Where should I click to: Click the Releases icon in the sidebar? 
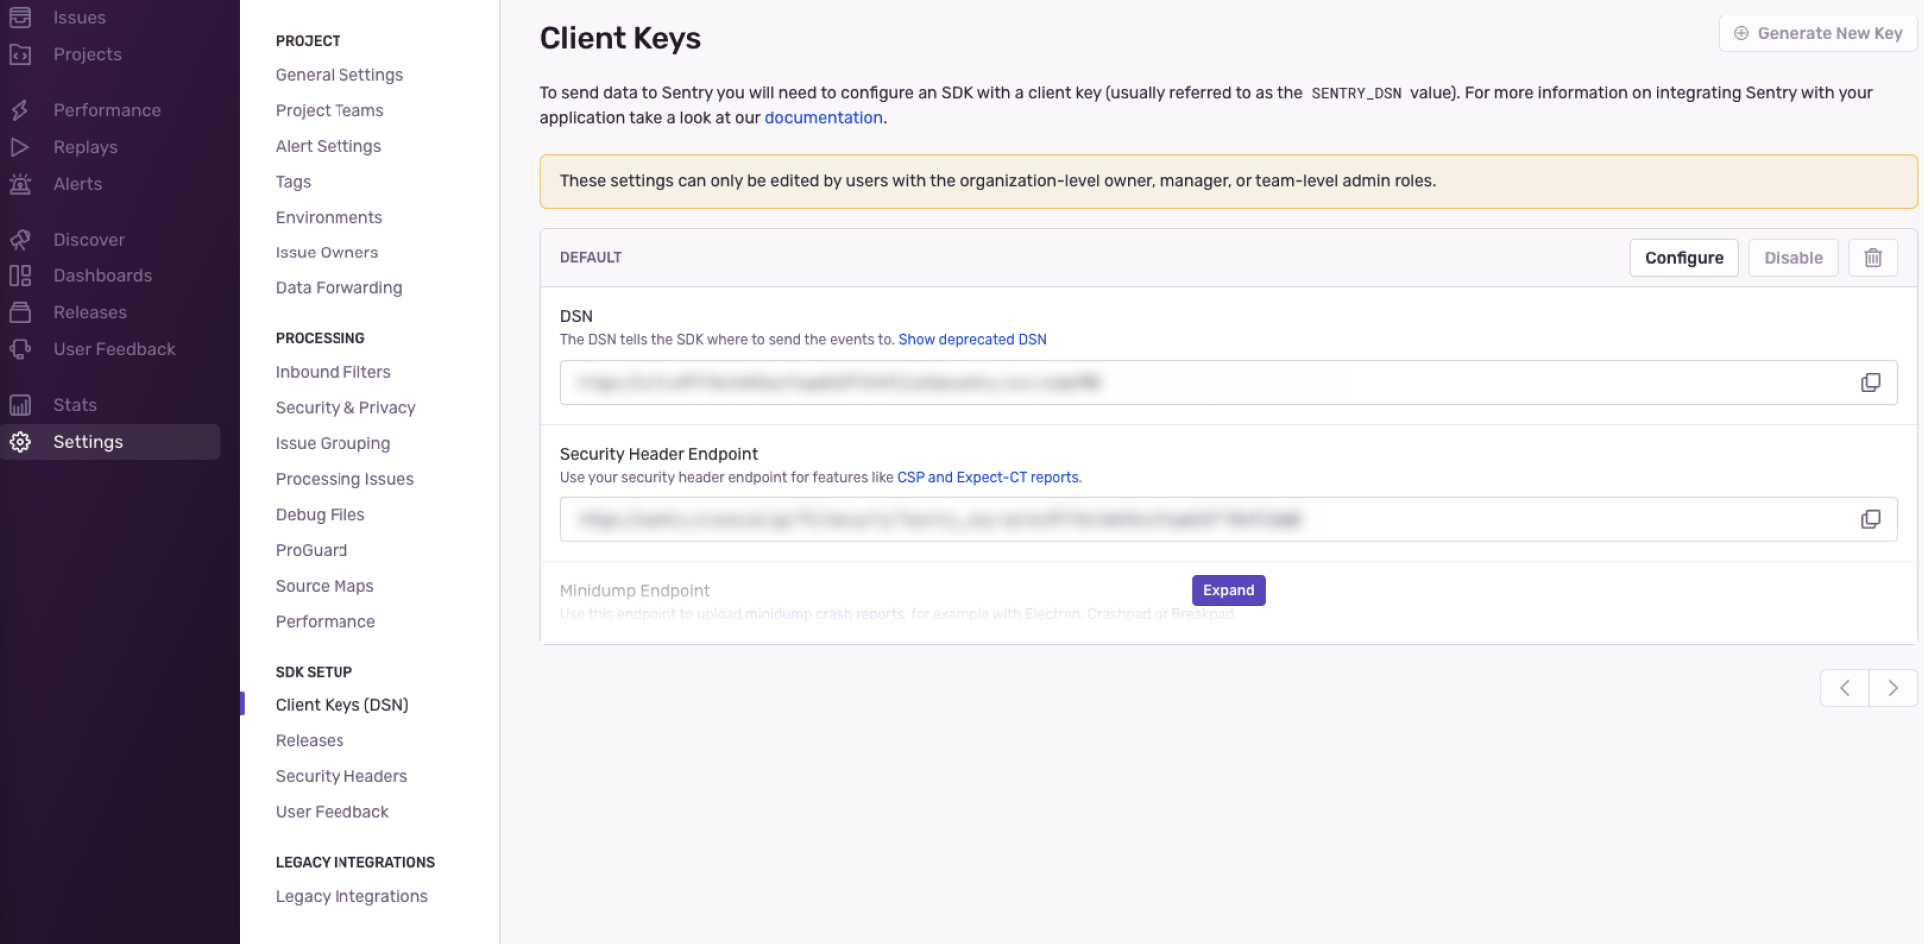89,312
